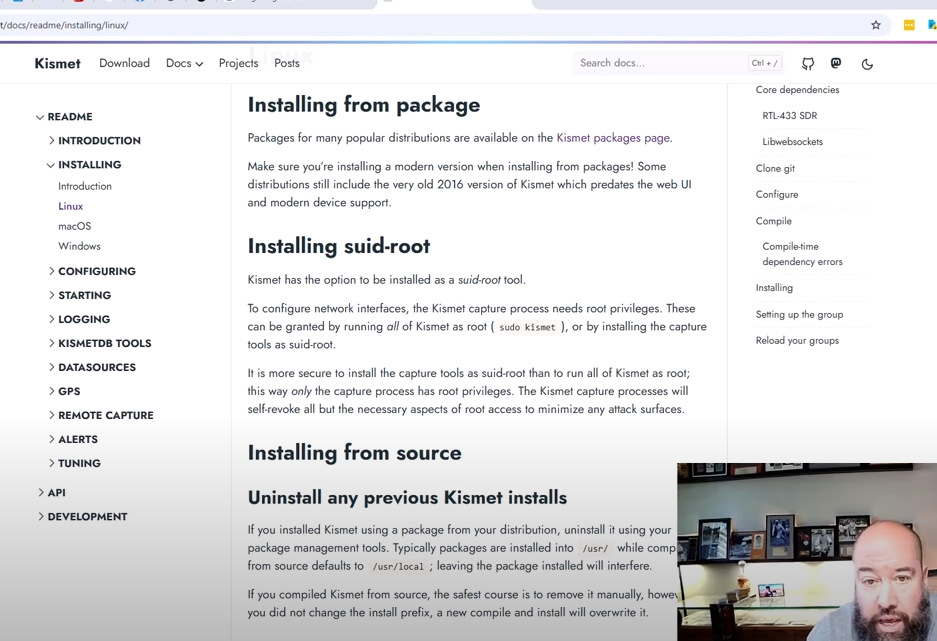Screen dimensions: 937x641
Task: Jump to Clone git in contents
Action: pyautogui.click(x=775, y=168)
